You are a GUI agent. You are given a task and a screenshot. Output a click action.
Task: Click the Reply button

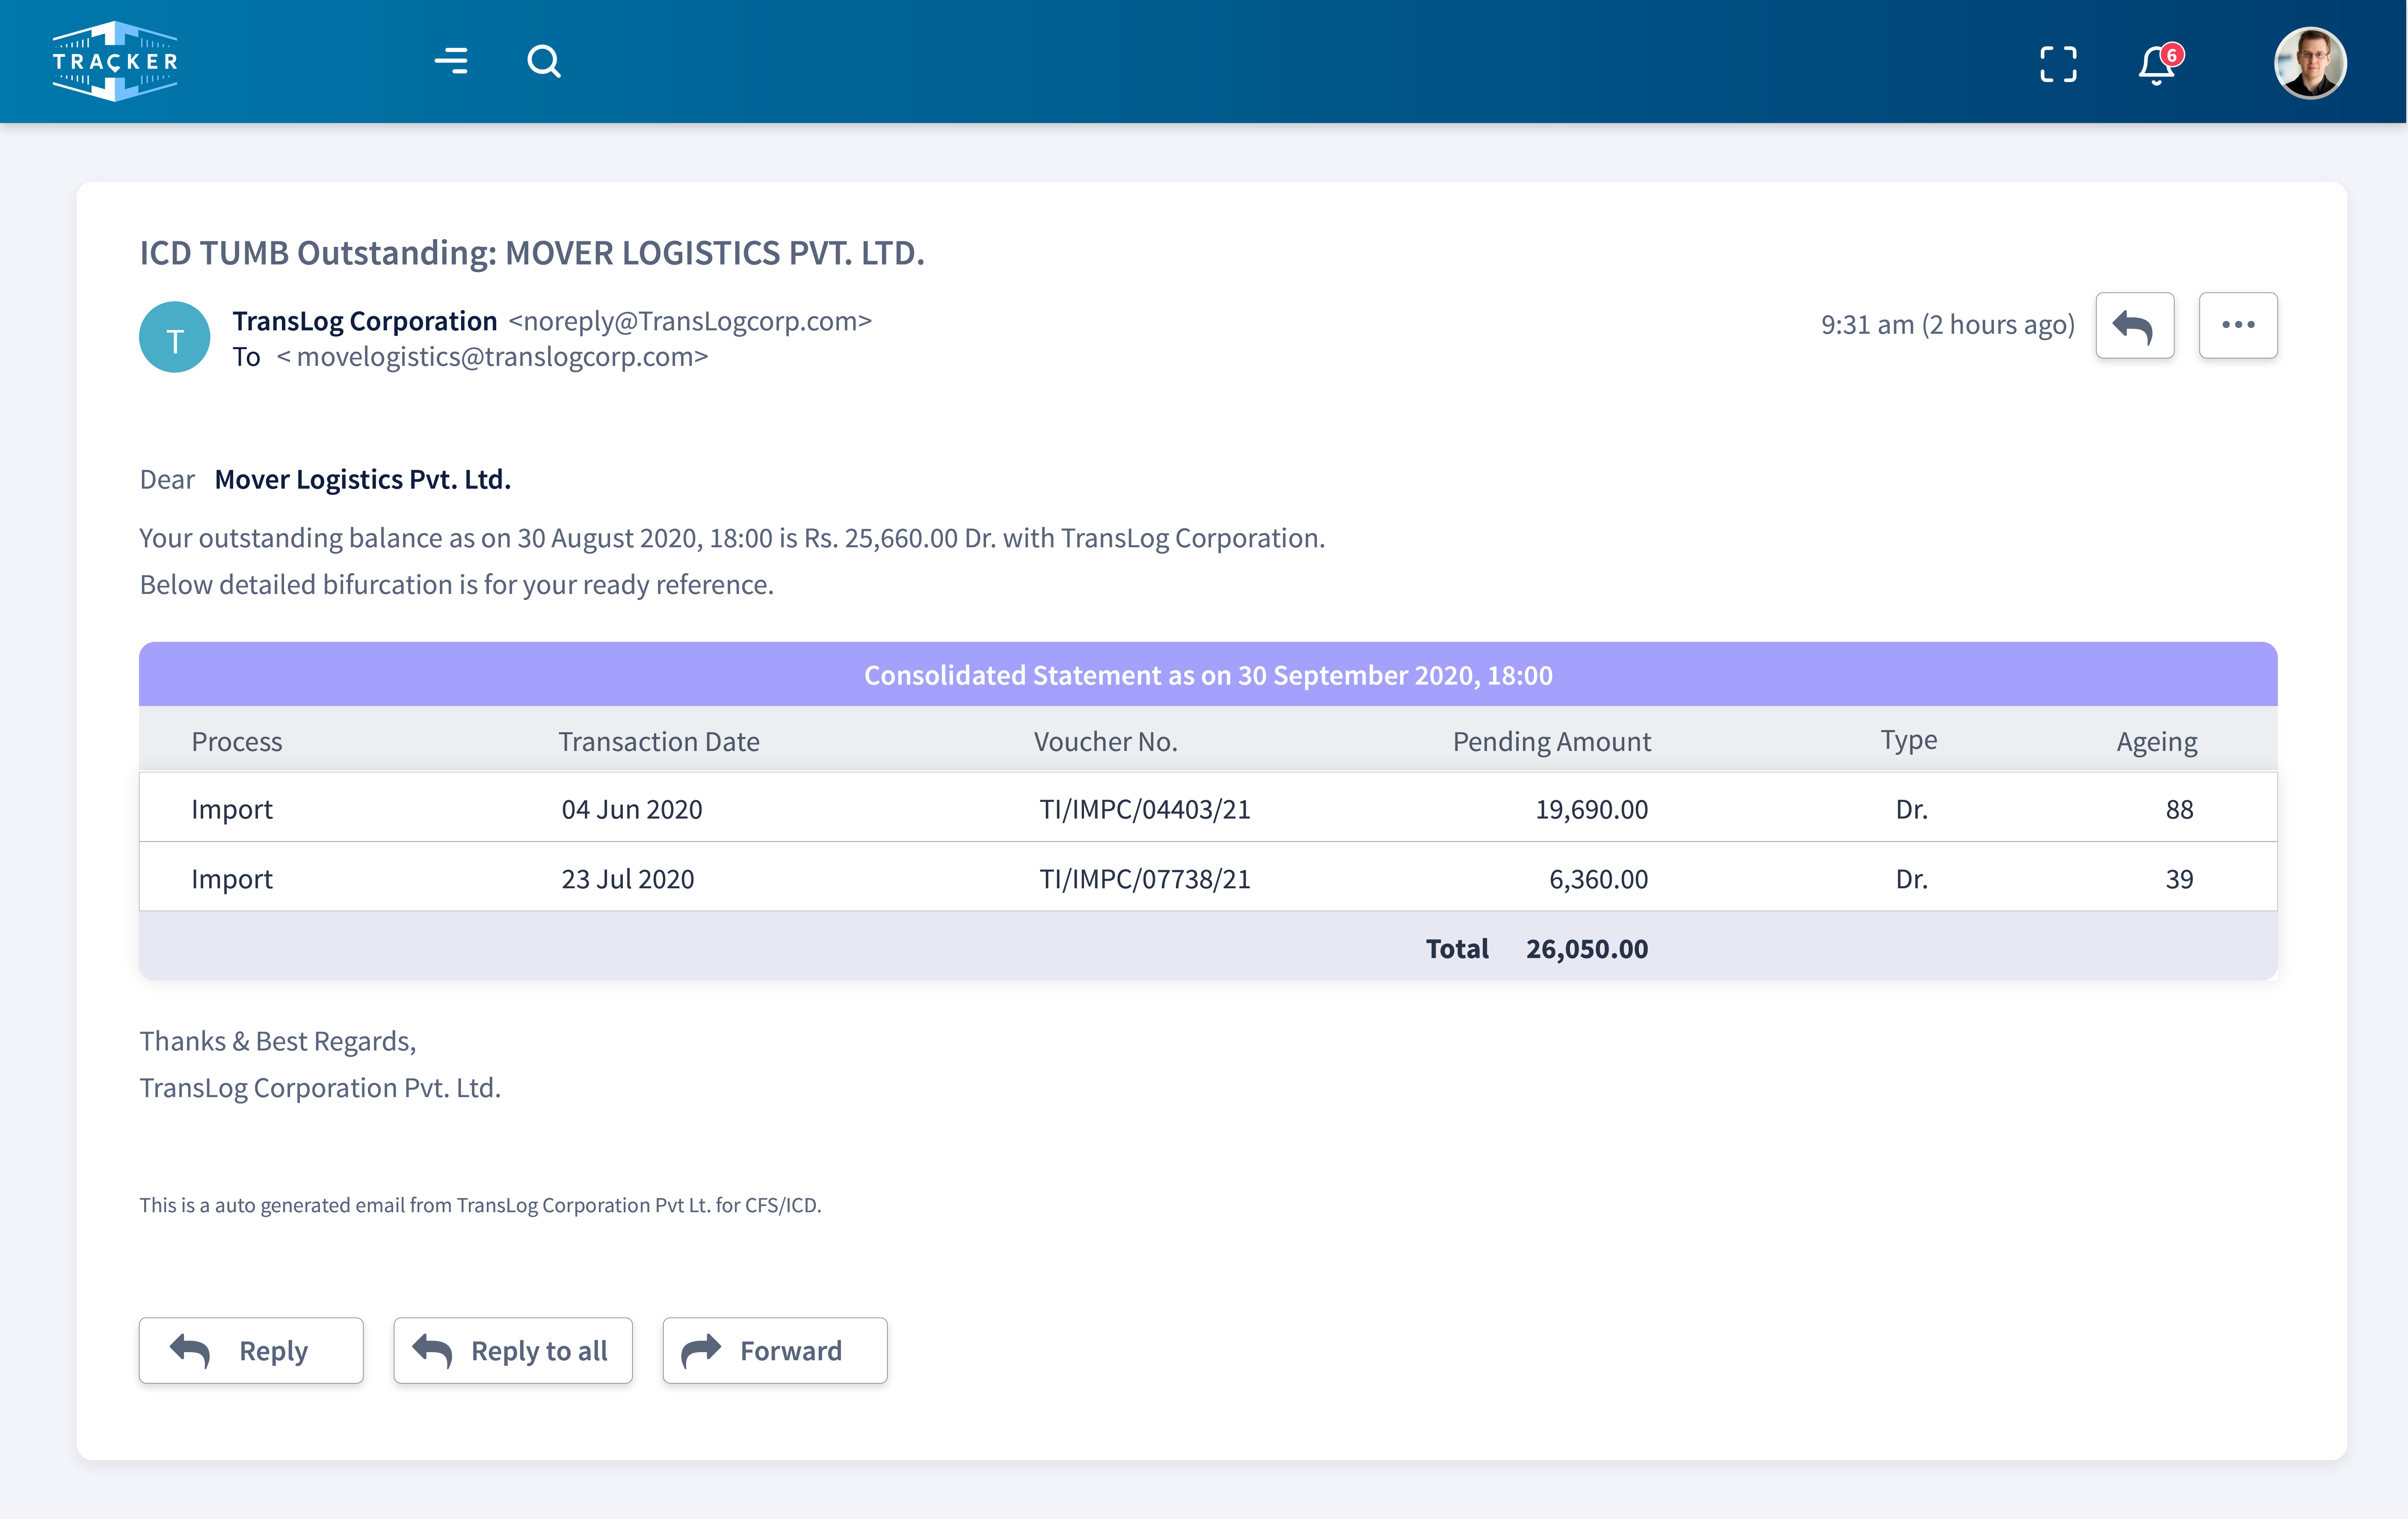click(x=251, y=1350)
